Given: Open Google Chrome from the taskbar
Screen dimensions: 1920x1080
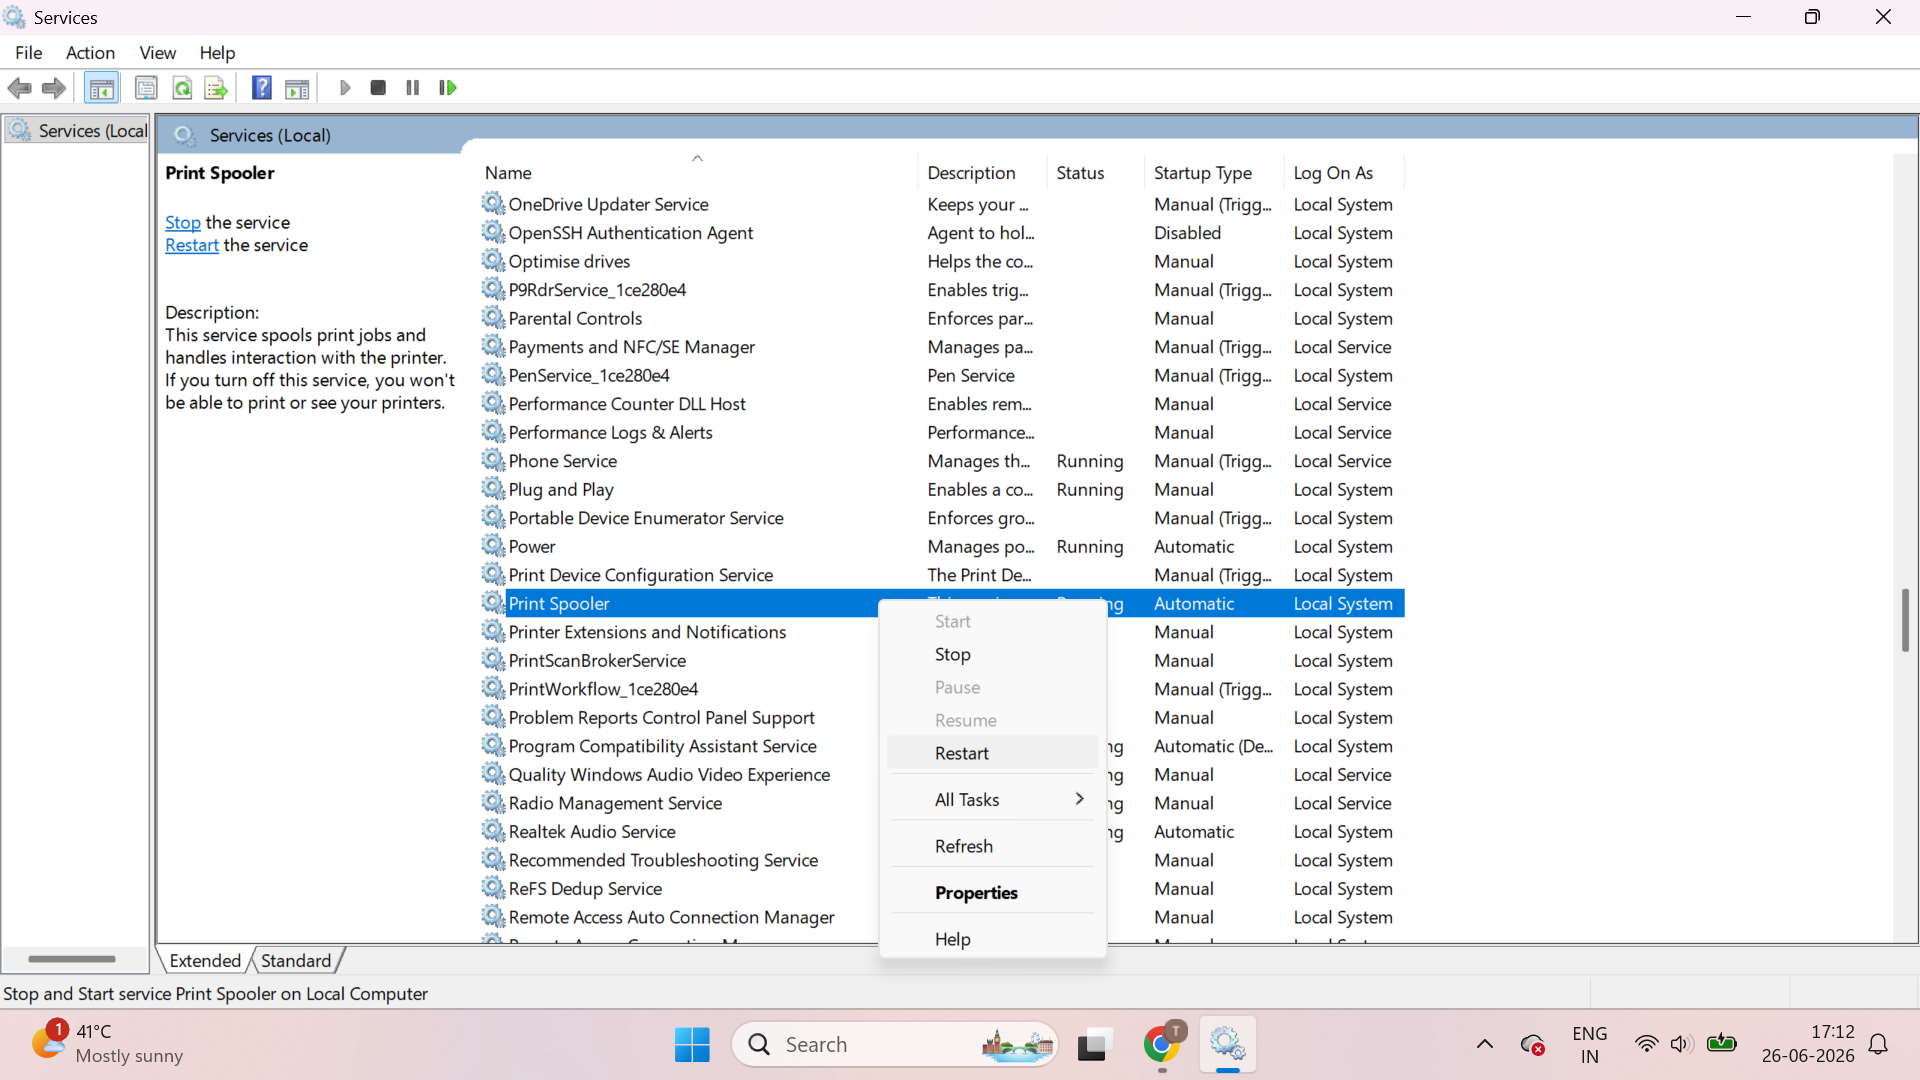Looking at the screenshot, I should (x=1162, y=1045).
